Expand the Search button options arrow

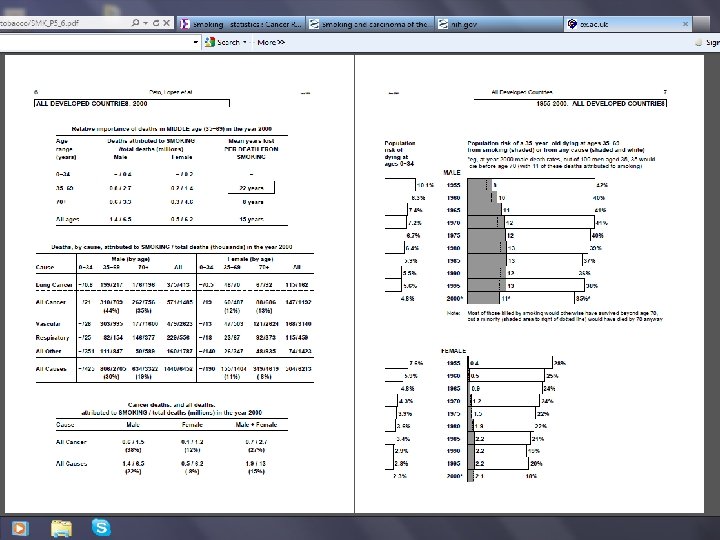[x=245, y=42]
